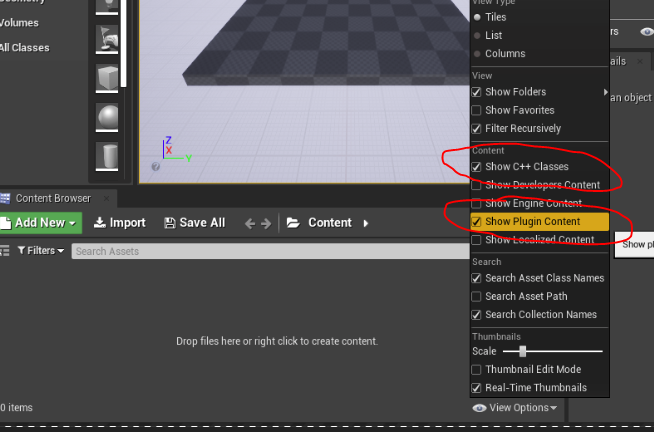Open the Filters dropdown
Viewport: 654px width, 432px height.
click(41, 251)
